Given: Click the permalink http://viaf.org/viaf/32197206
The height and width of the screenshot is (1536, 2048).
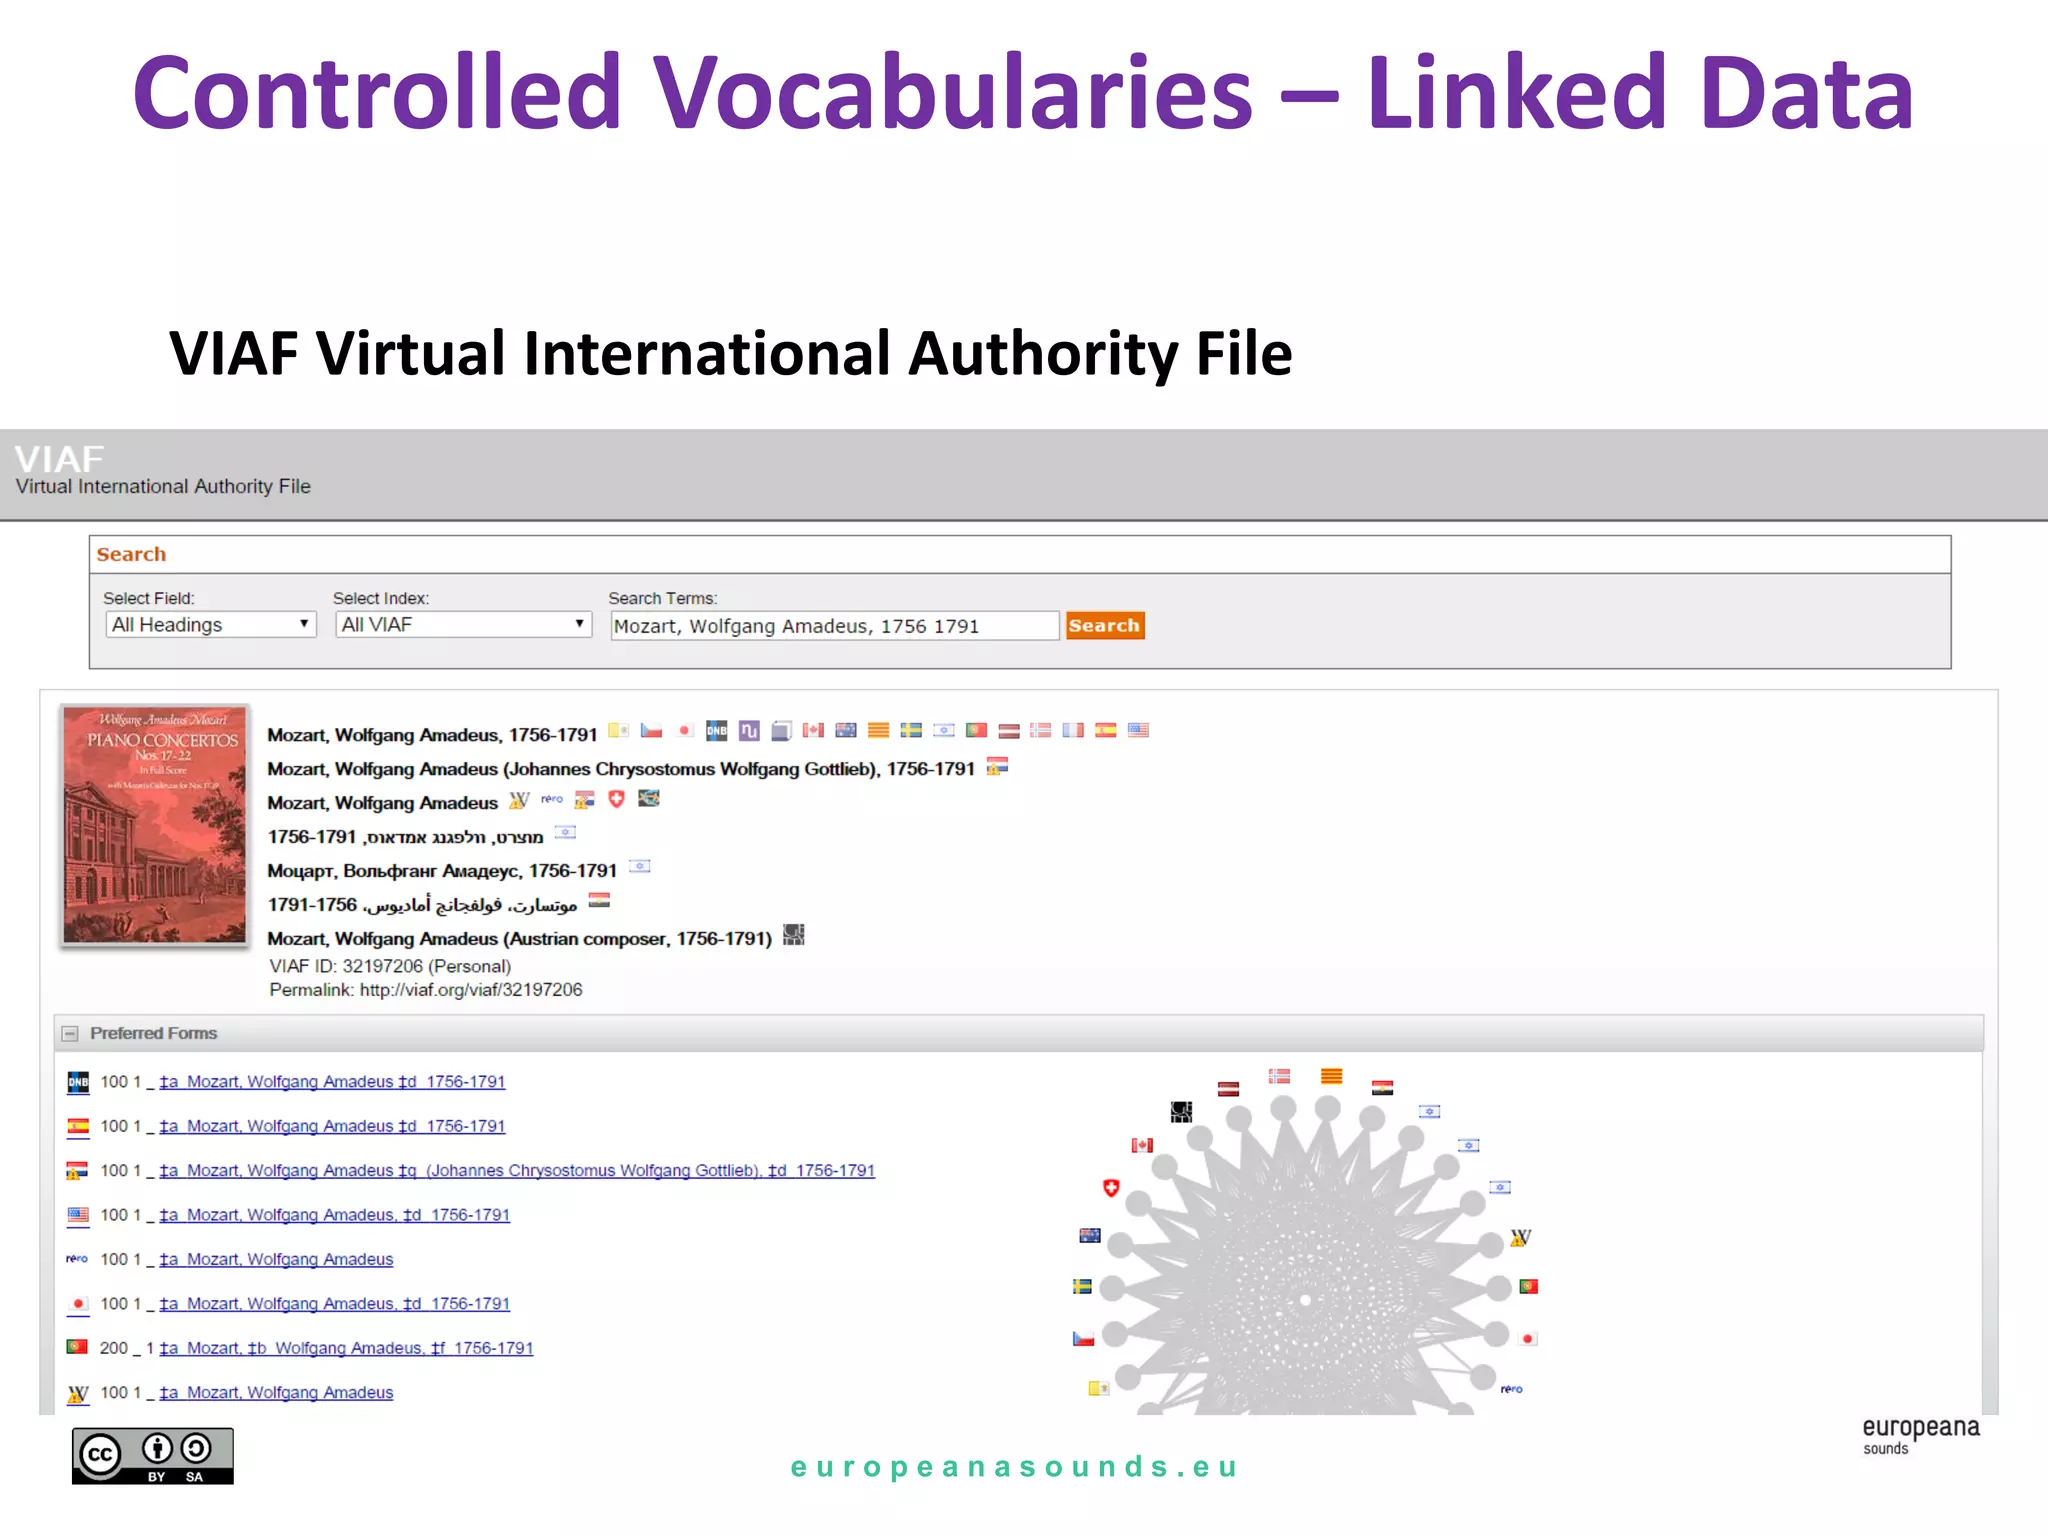Looking at the screenshot, I should click(x=471, y=990).
